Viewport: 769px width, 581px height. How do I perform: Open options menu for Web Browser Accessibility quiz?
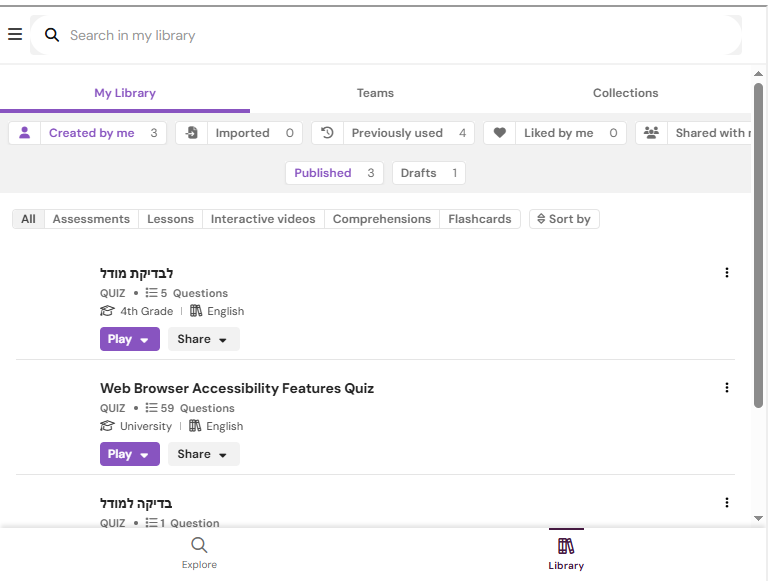[x=726, y=388]
